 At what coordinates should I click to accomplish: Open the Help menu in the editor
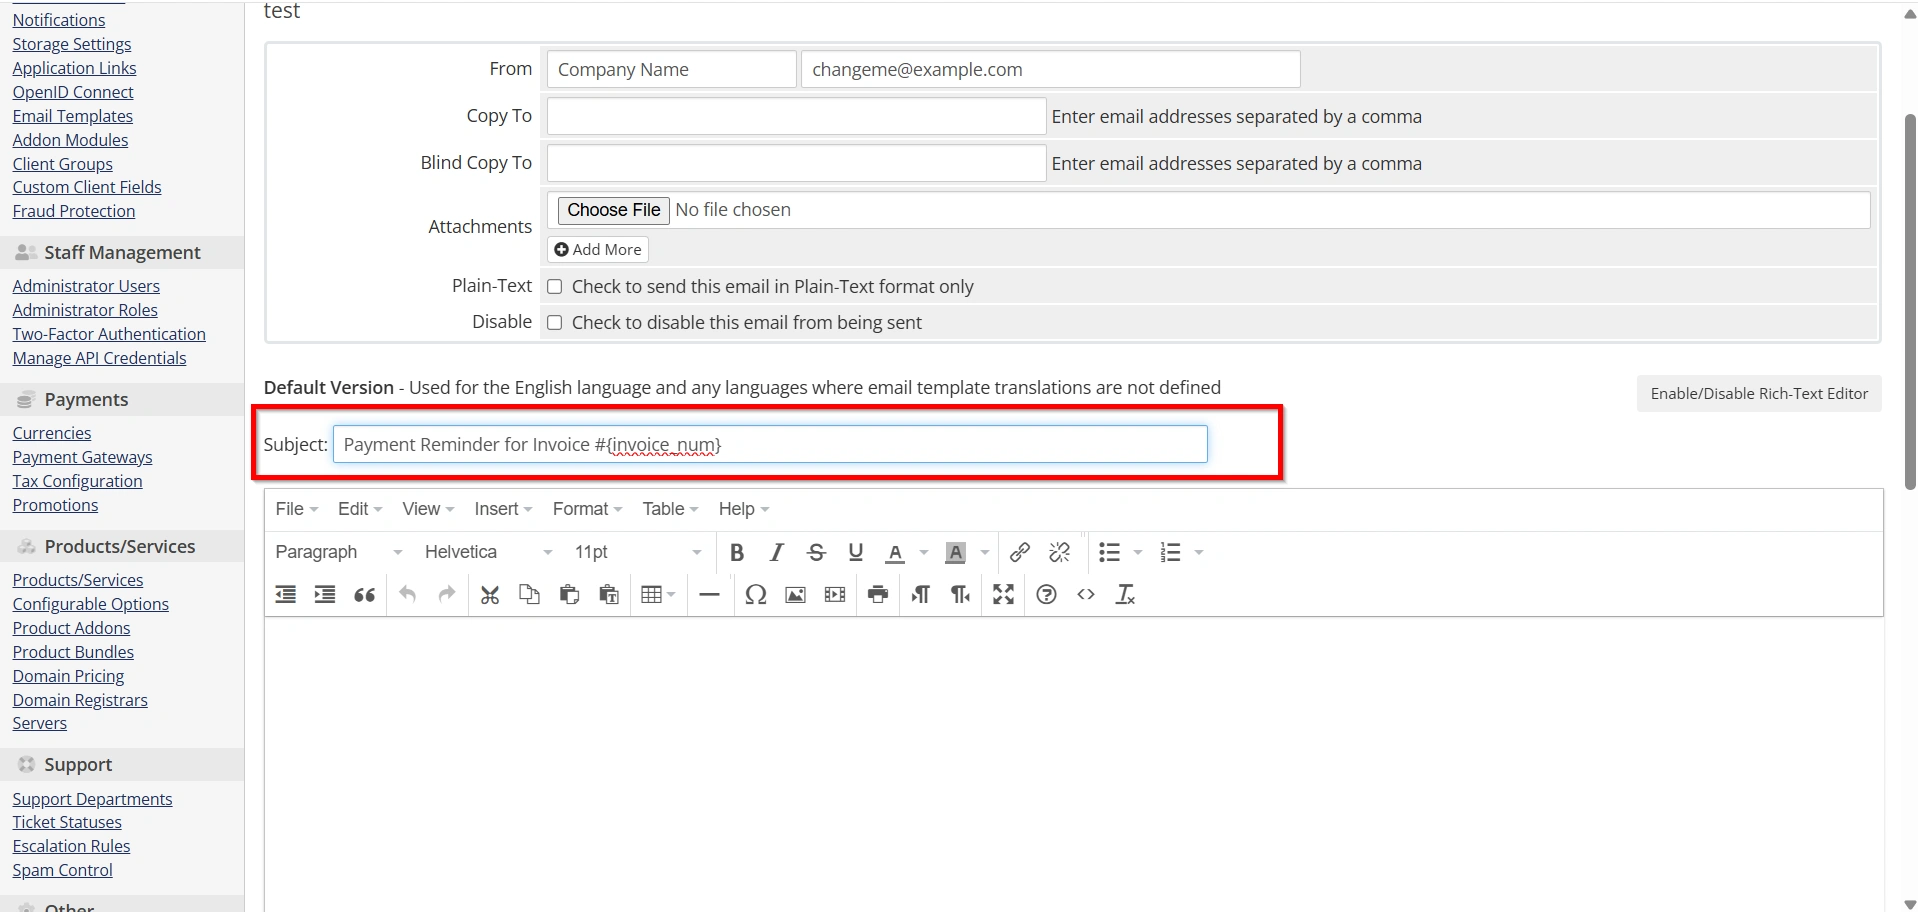744,509
